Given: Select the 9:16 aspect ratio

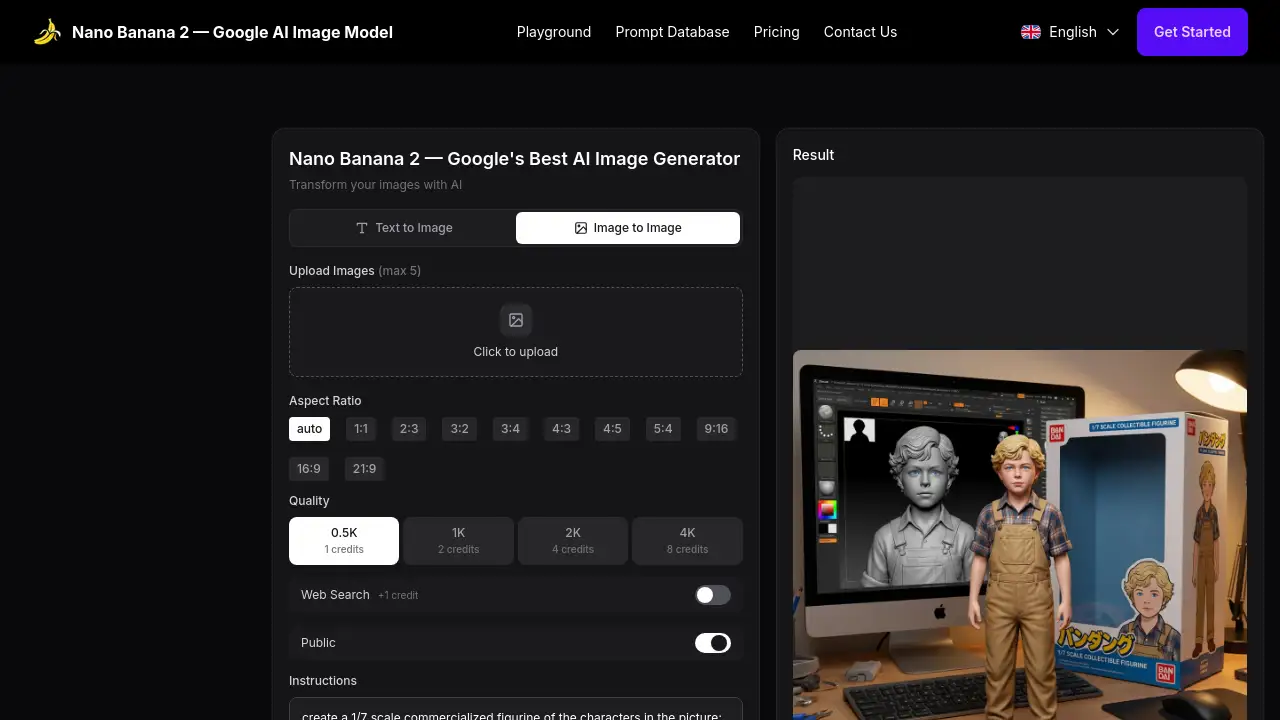Looking at the screenshot, I should [717, 429].
